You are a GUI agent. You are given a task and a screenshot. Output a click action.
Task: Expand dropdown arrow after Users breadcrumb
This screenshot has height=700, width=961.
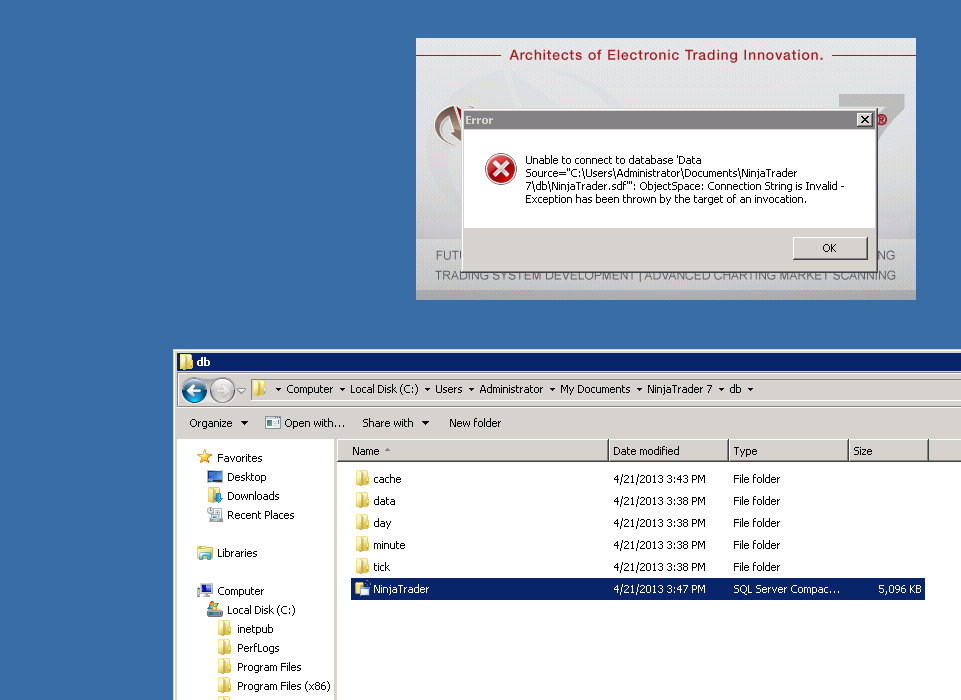pos(471,390)
